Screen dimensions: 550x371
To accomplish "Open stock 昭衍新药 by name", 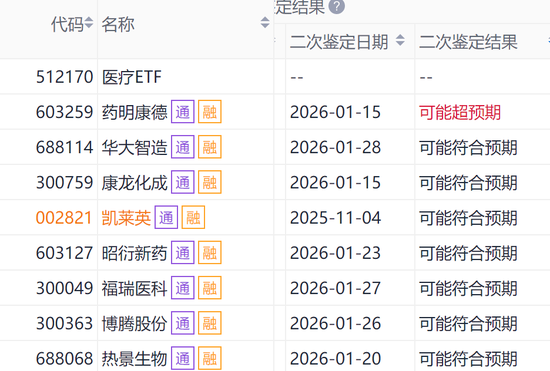I will click(x=134, y=253).
